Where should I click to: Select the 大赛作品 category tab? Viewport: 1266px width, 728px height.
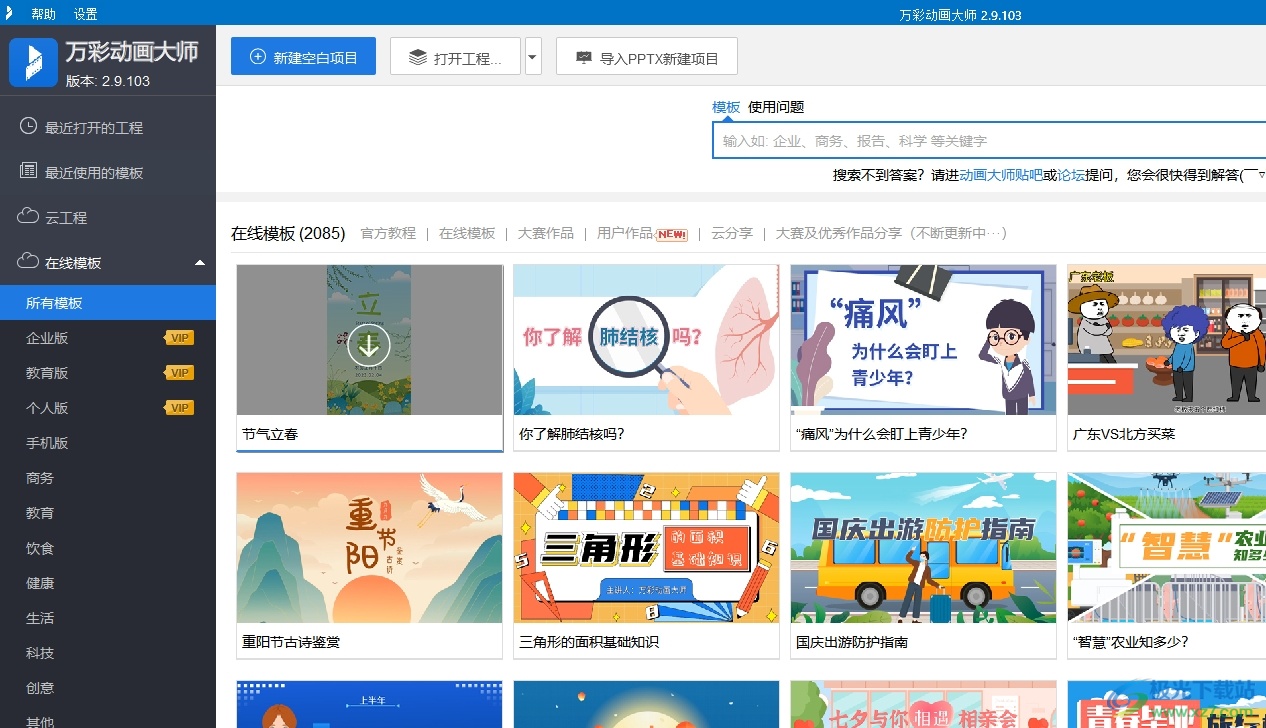tap(546, 233)
